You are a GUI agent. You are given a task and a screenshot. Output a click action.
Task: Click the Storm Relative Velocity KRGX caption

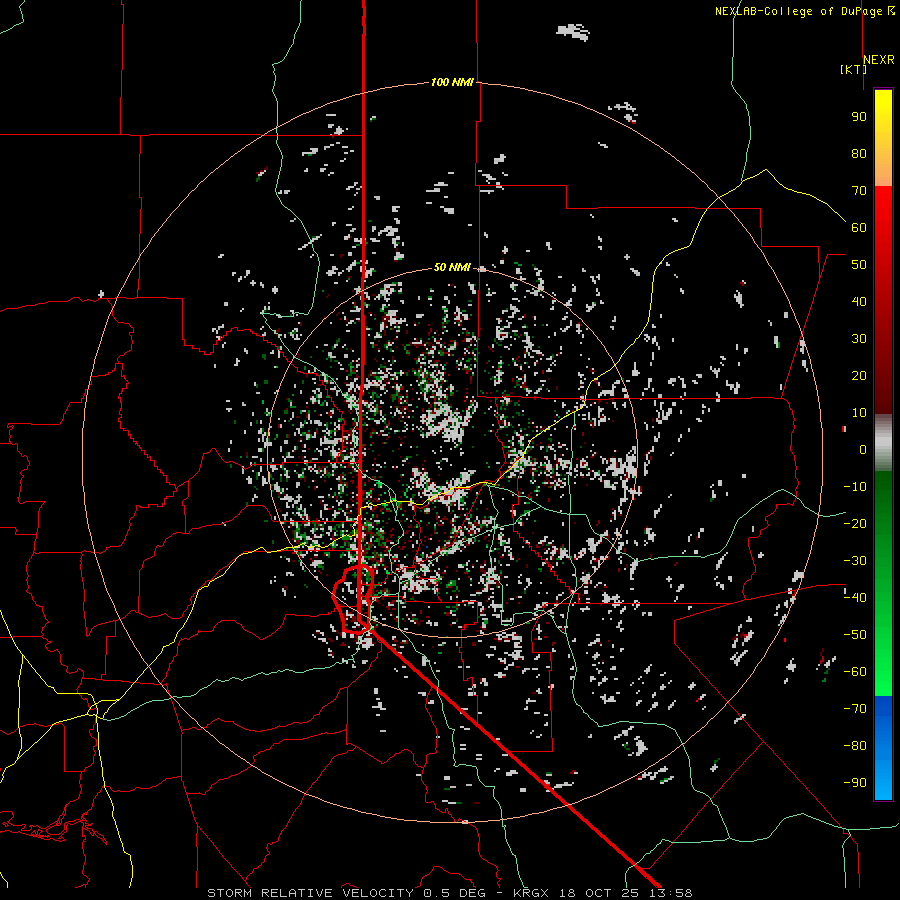449,893
